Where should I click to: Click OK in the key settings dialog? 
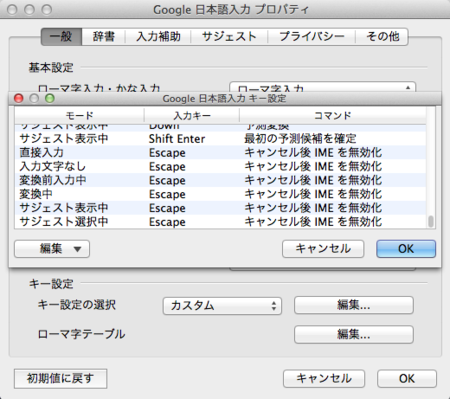pyautogui.click(x=406, y=249)
